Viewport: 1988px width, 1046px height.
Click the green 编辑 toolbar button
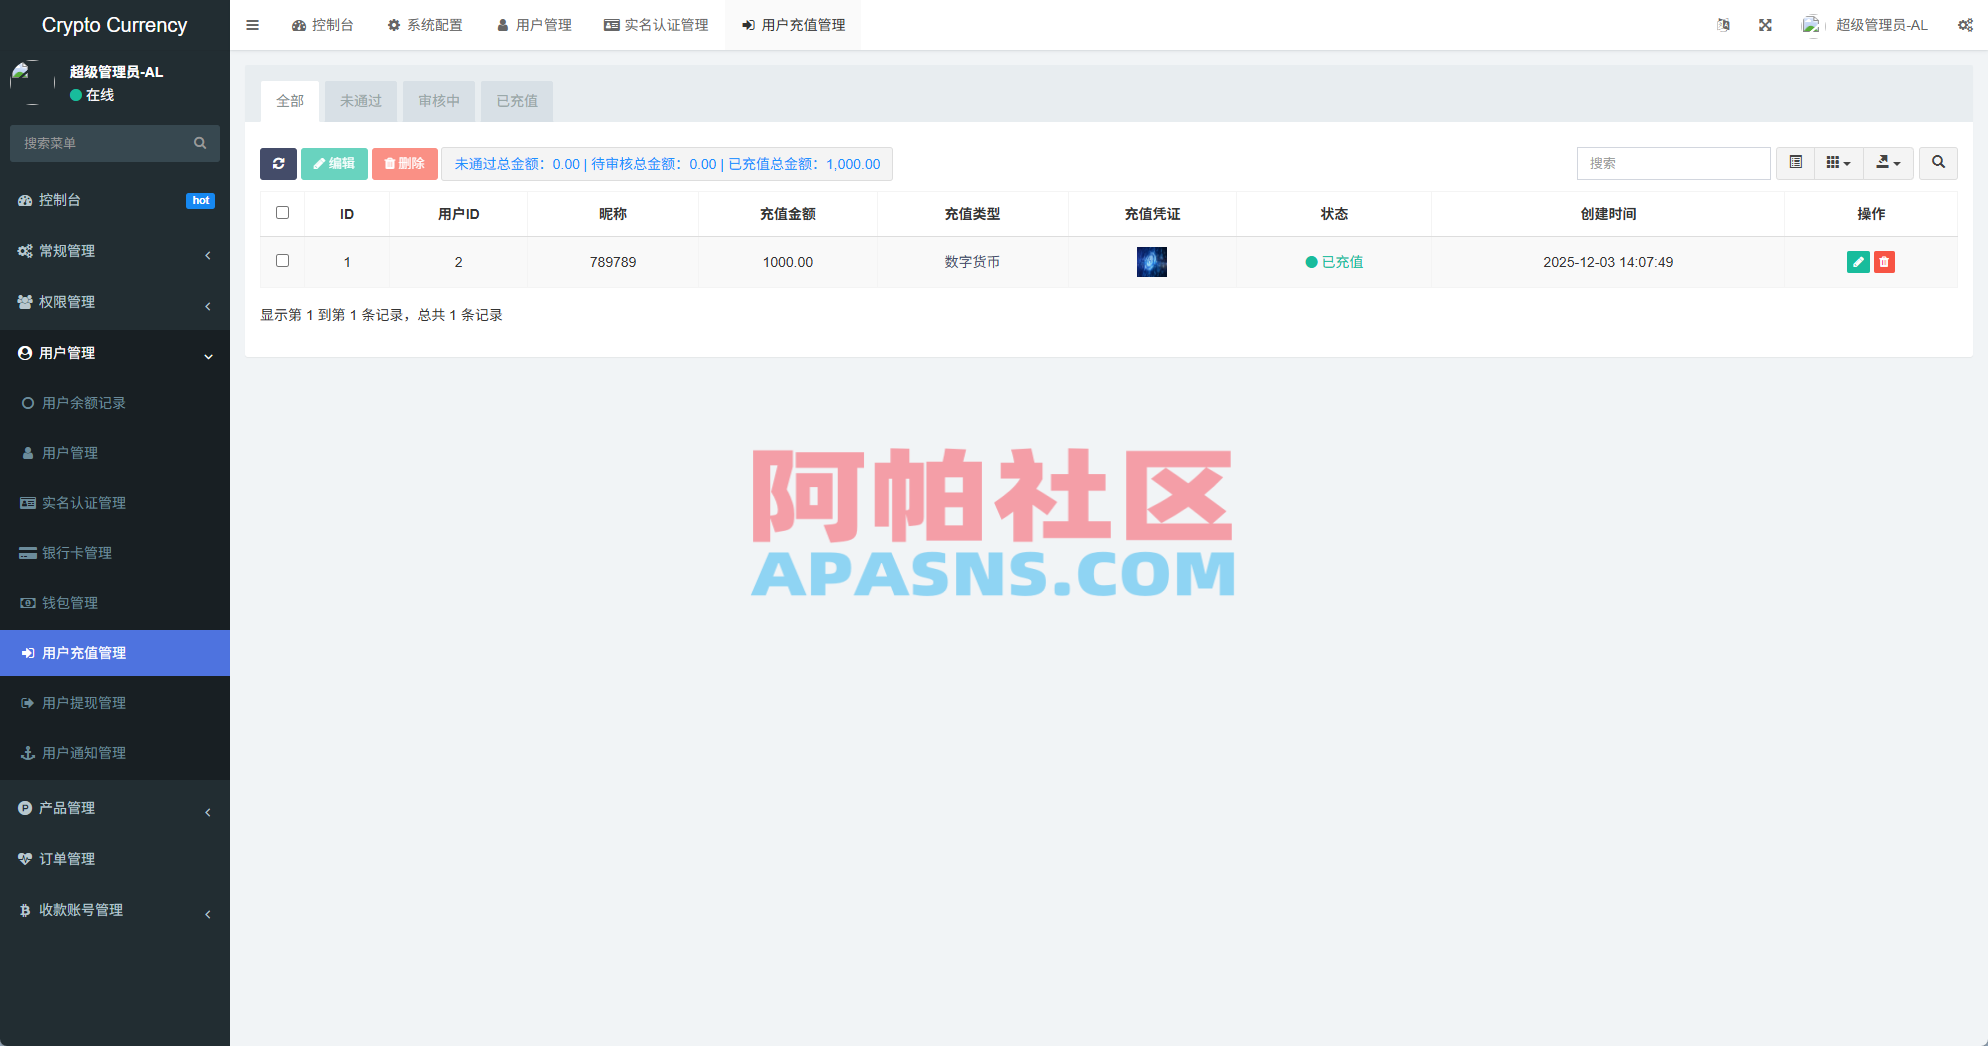click(334, 164)
